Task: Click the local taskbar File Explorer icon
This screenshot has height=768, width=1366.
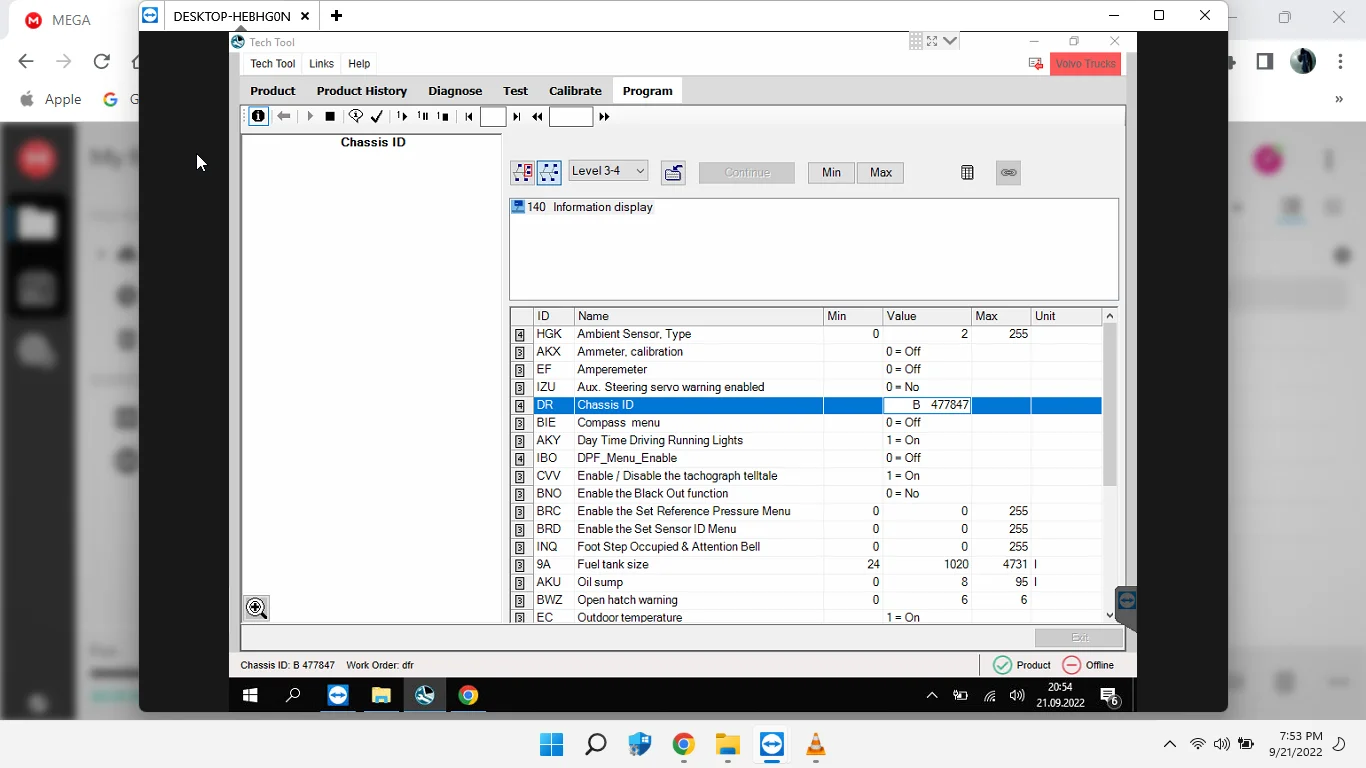Action: click(727, 744)
